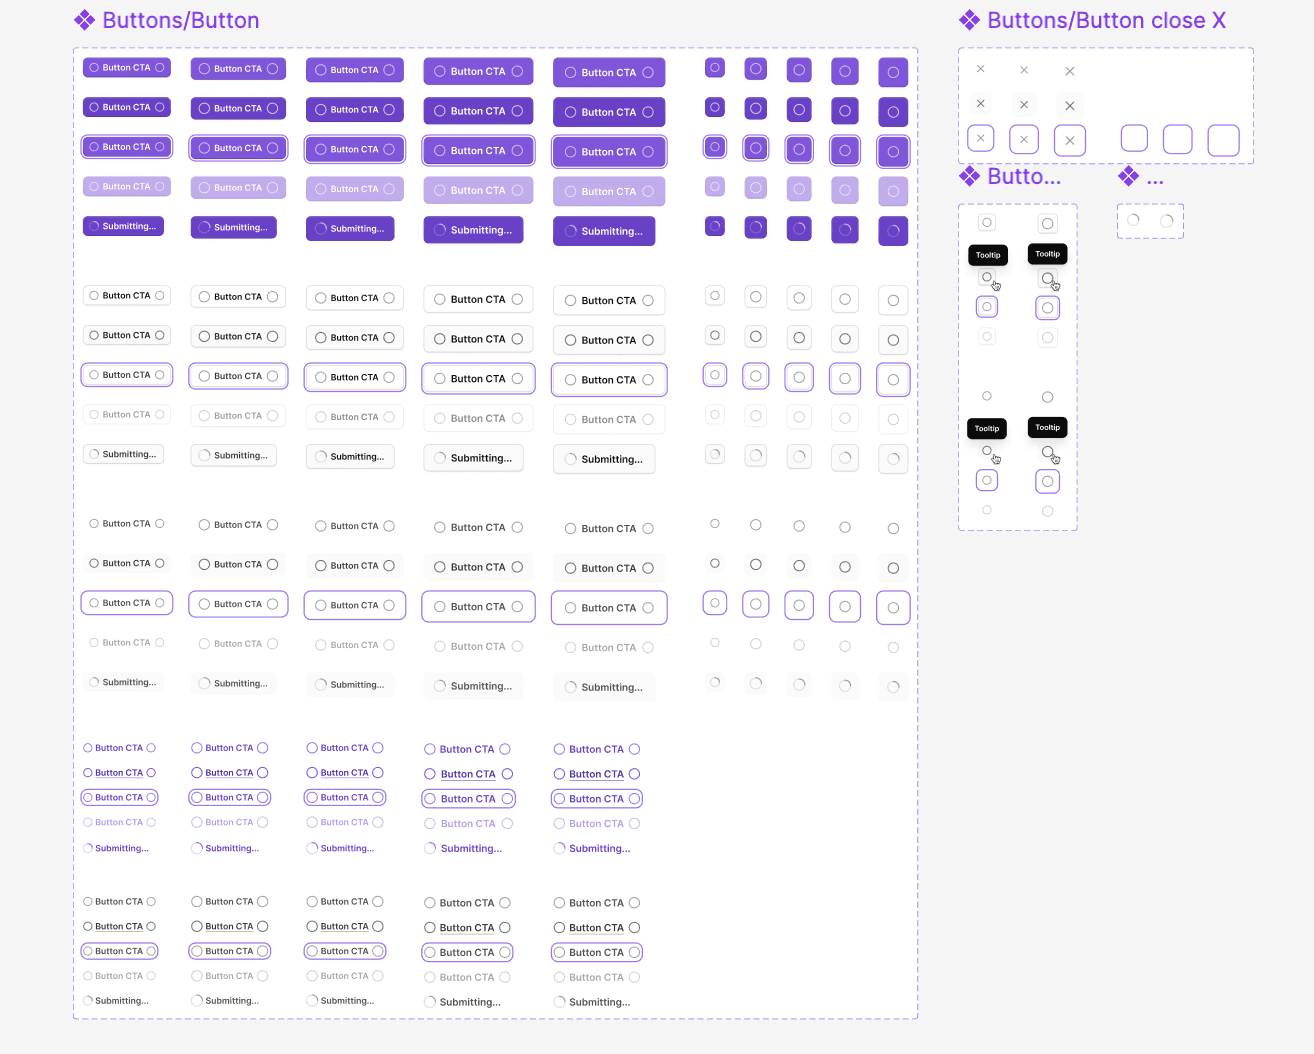Click the largest underlined purple "Button CTA" link

point(596,774)
